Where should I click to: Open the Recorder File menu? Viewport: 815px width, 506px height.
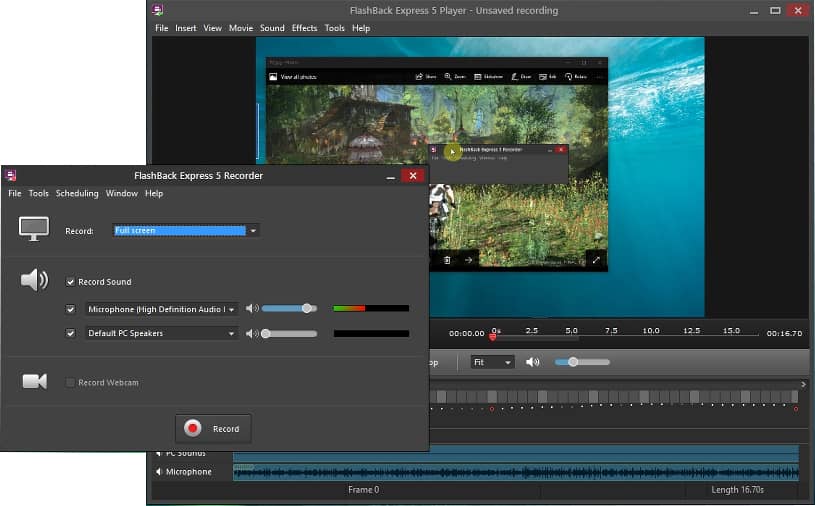click(15, 193)
